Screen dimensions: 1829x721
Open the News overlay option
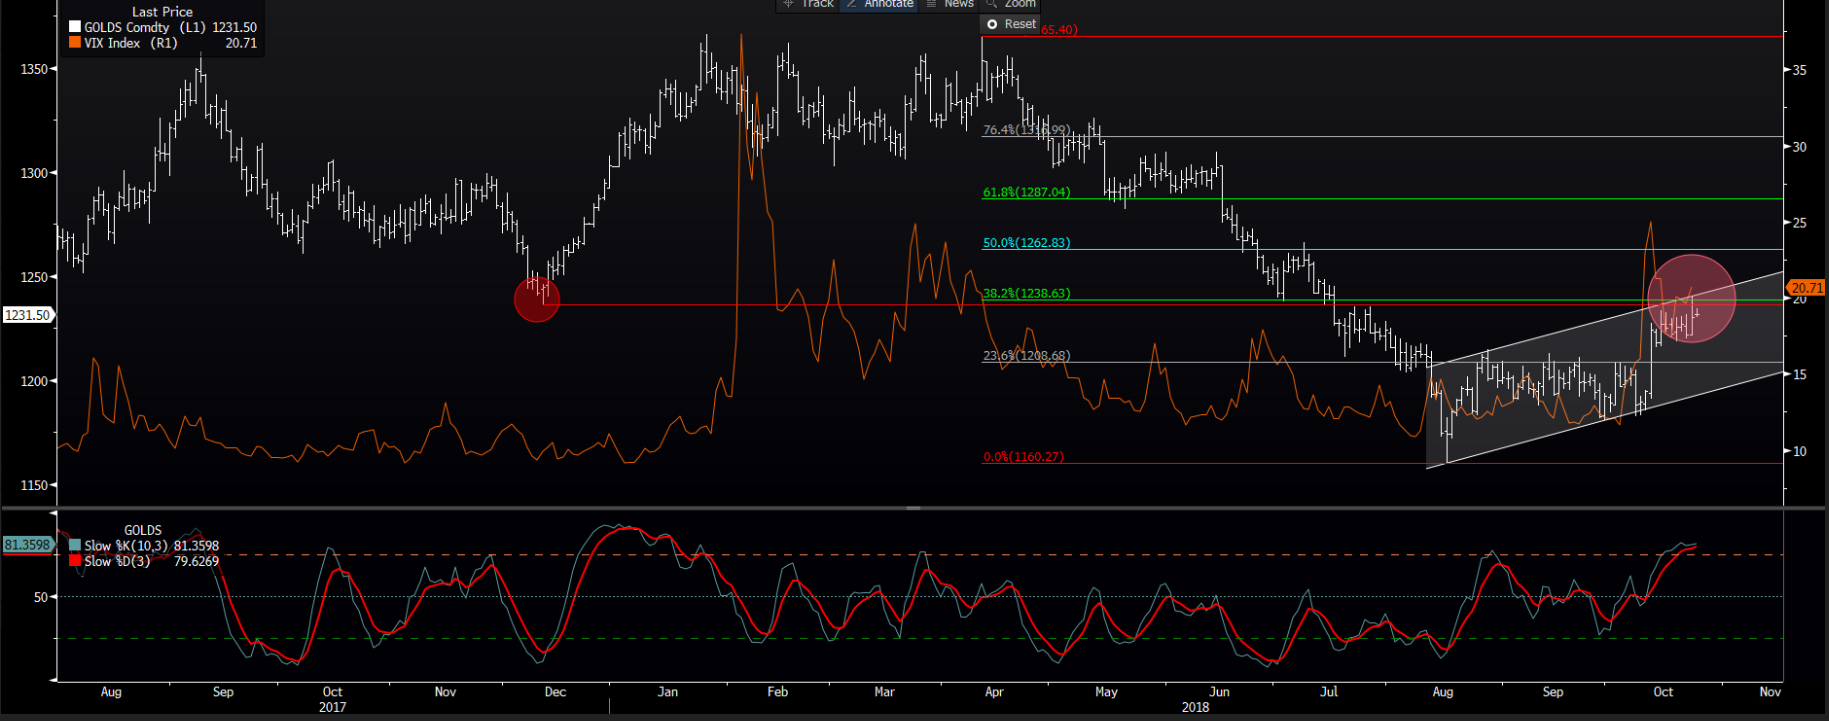click(x=950, y=4)
